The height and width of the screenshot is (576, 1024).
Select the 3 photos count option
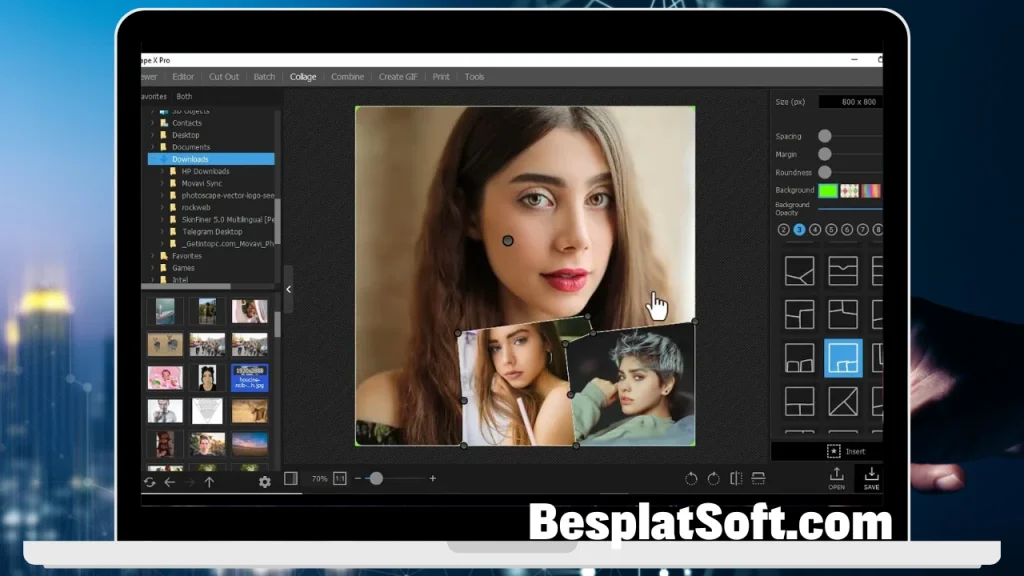(x=799, y=230)
